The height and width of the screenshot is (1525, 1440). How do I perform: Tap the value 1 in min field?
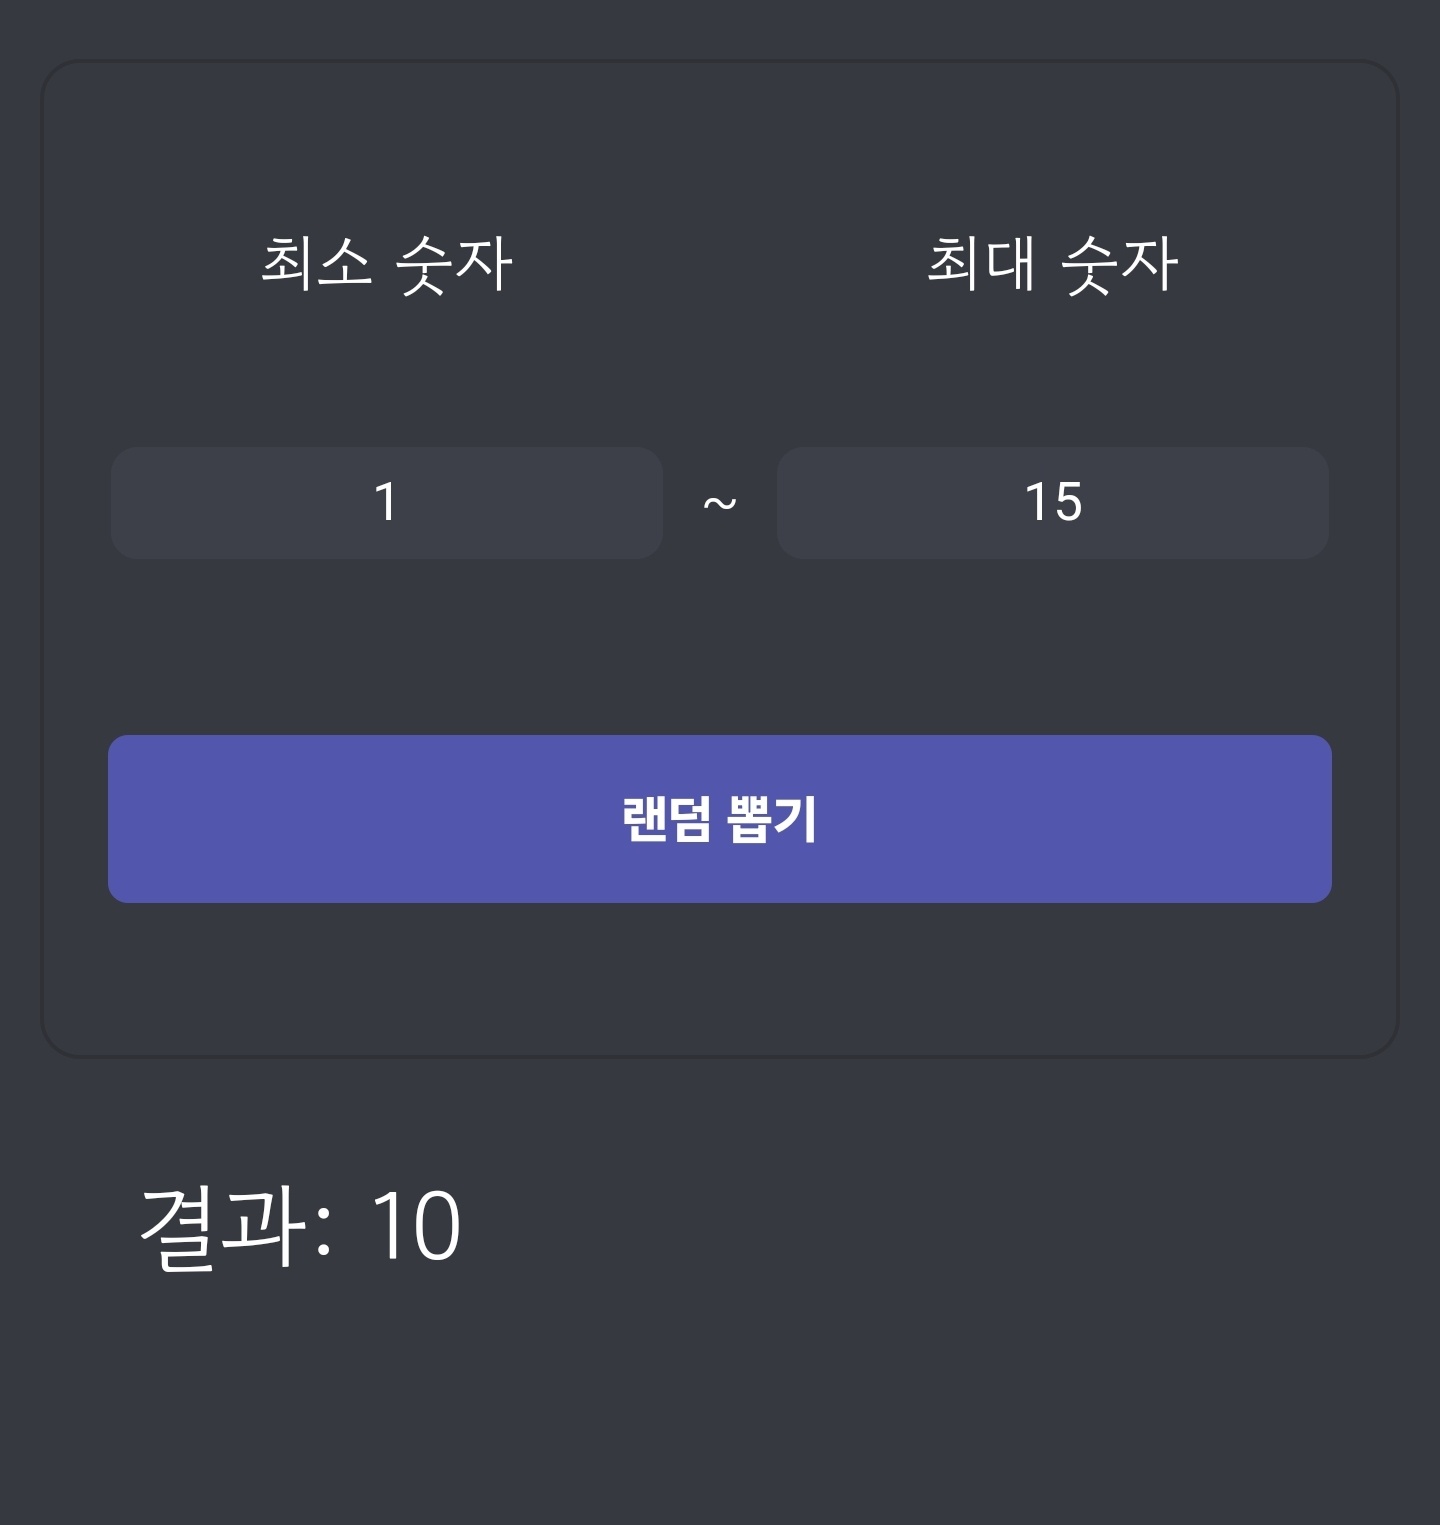click(x=386, y=502)
